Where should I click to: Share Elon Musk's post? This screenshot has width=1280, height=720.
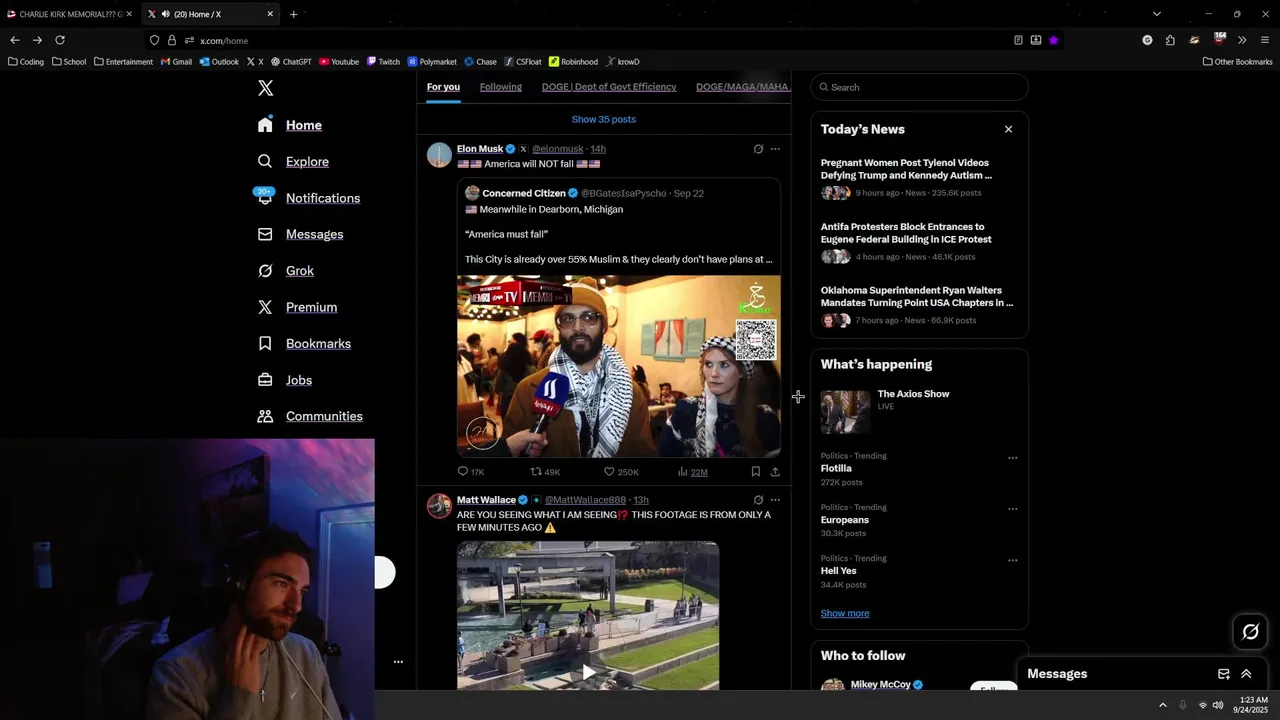pos(775,472)
